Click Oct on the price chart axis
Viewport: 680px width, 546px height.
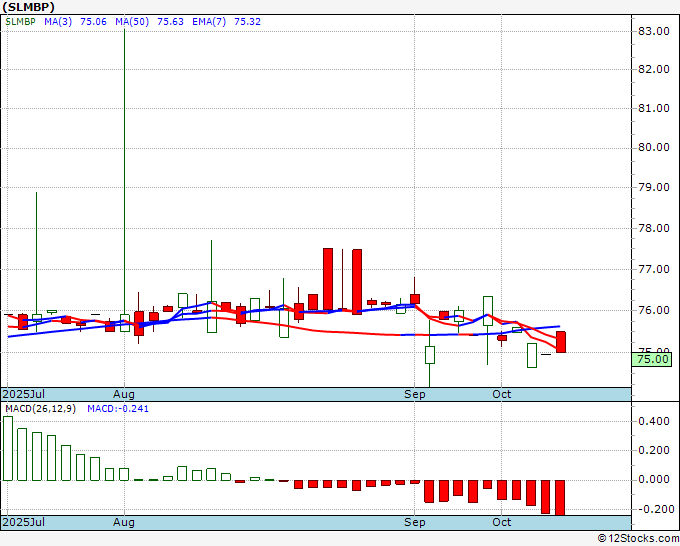click(502, 394)
